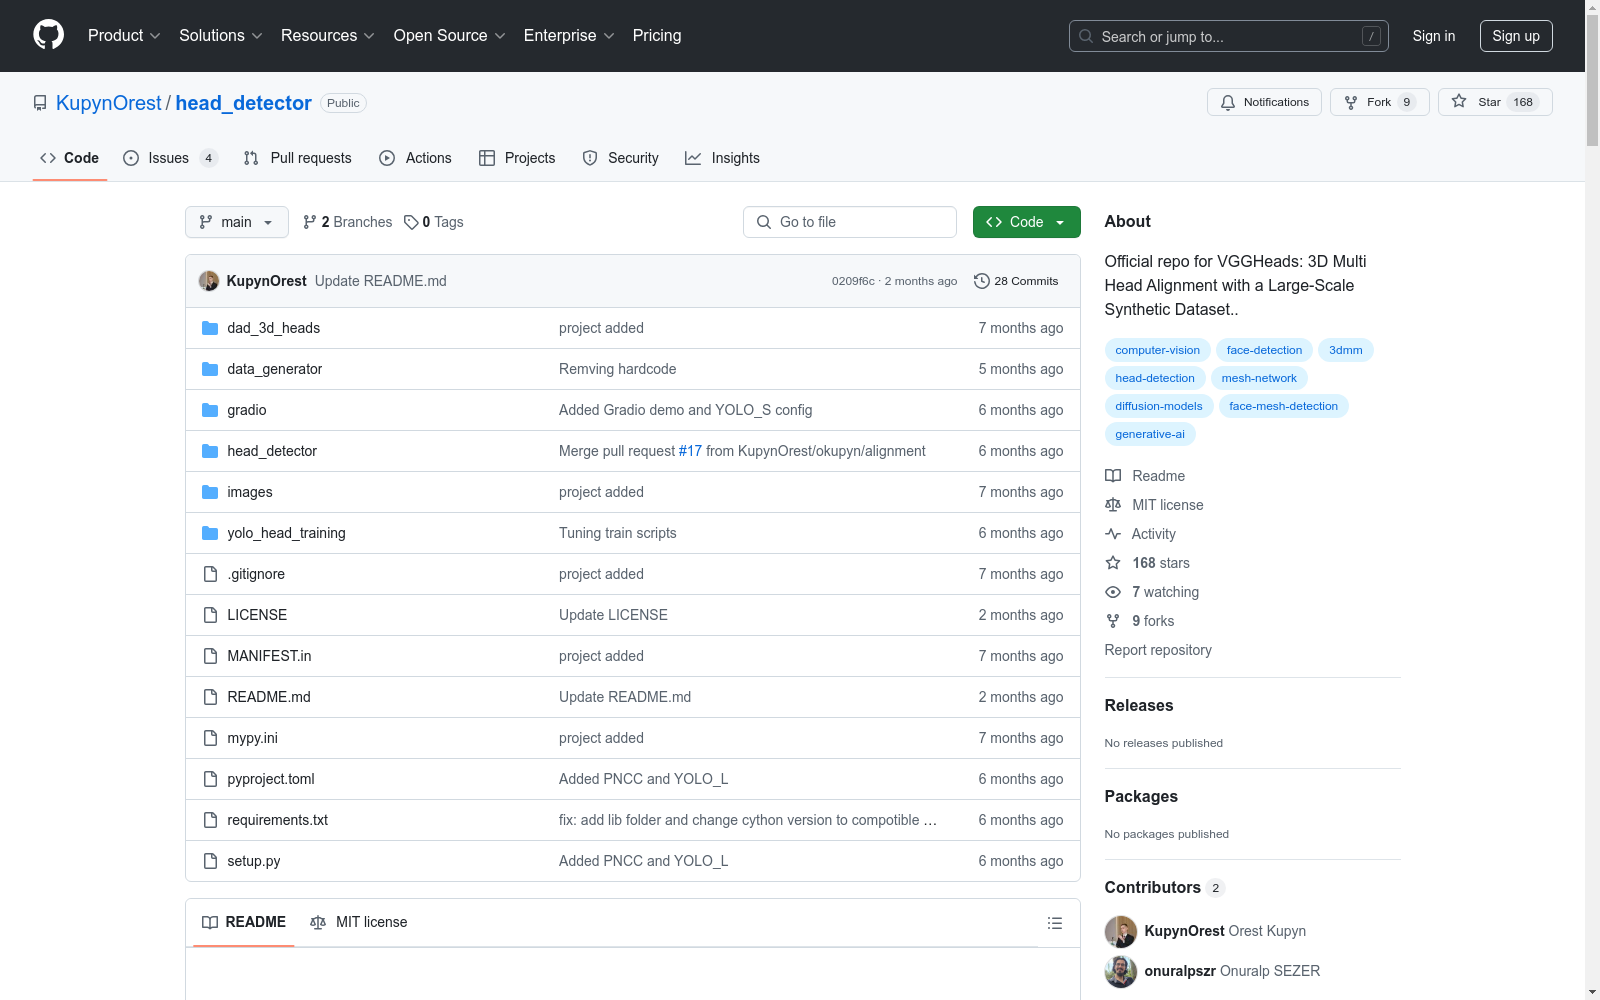
Task: Click the generative-ai topic tag
Action: click(x=1150, y=434)
